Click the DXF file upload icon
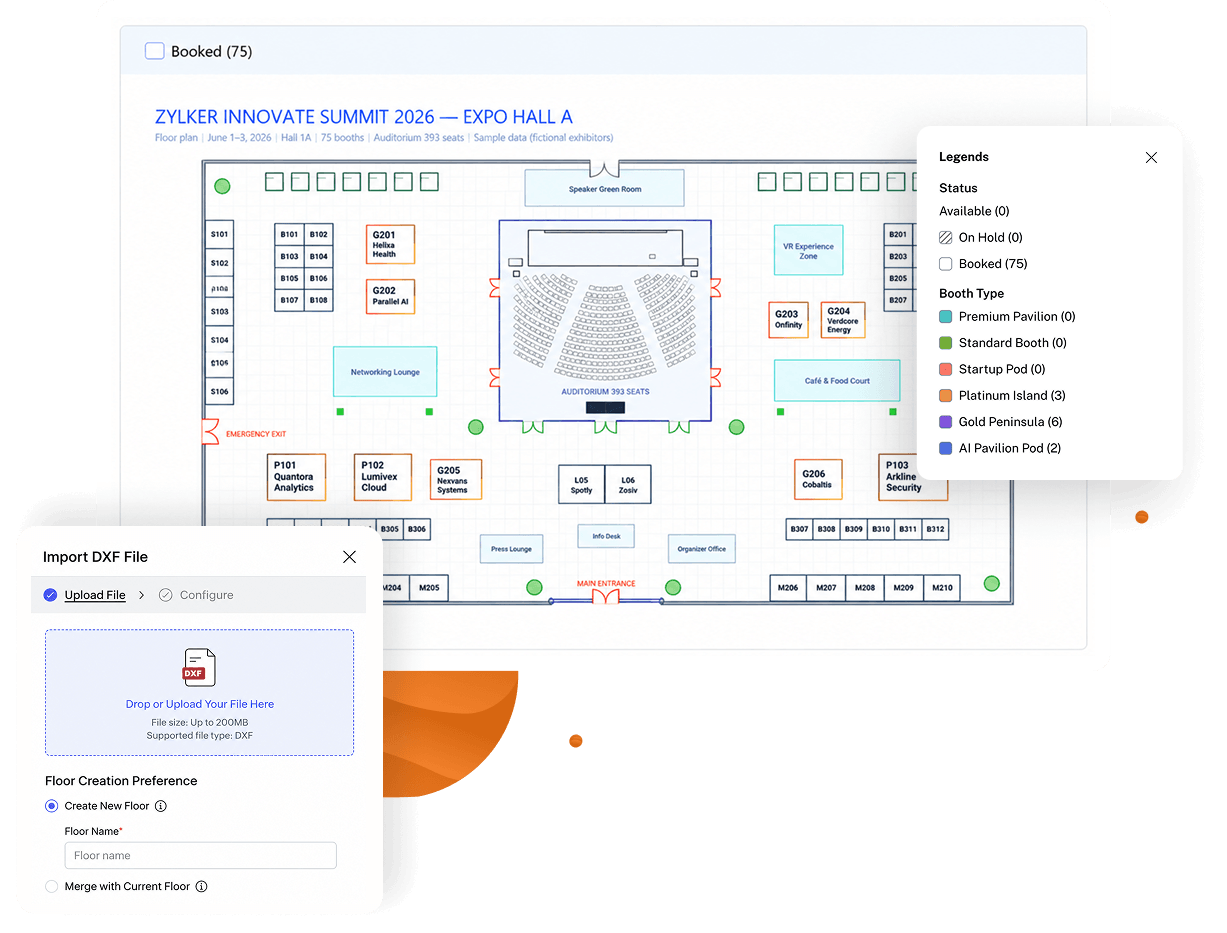The width and height of the screenshot is (1227, 933). 199,667
